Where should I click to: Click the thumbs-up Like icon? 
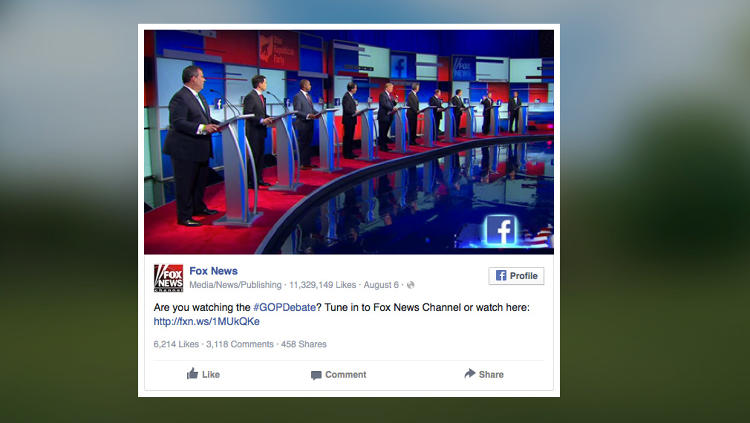[x=192, y=374]
